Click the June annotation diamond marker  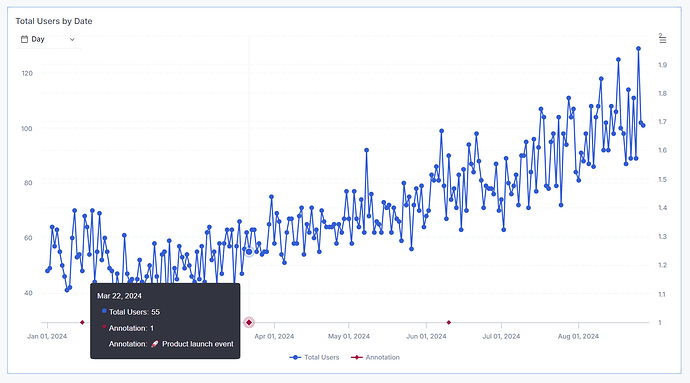click(449, 323)
